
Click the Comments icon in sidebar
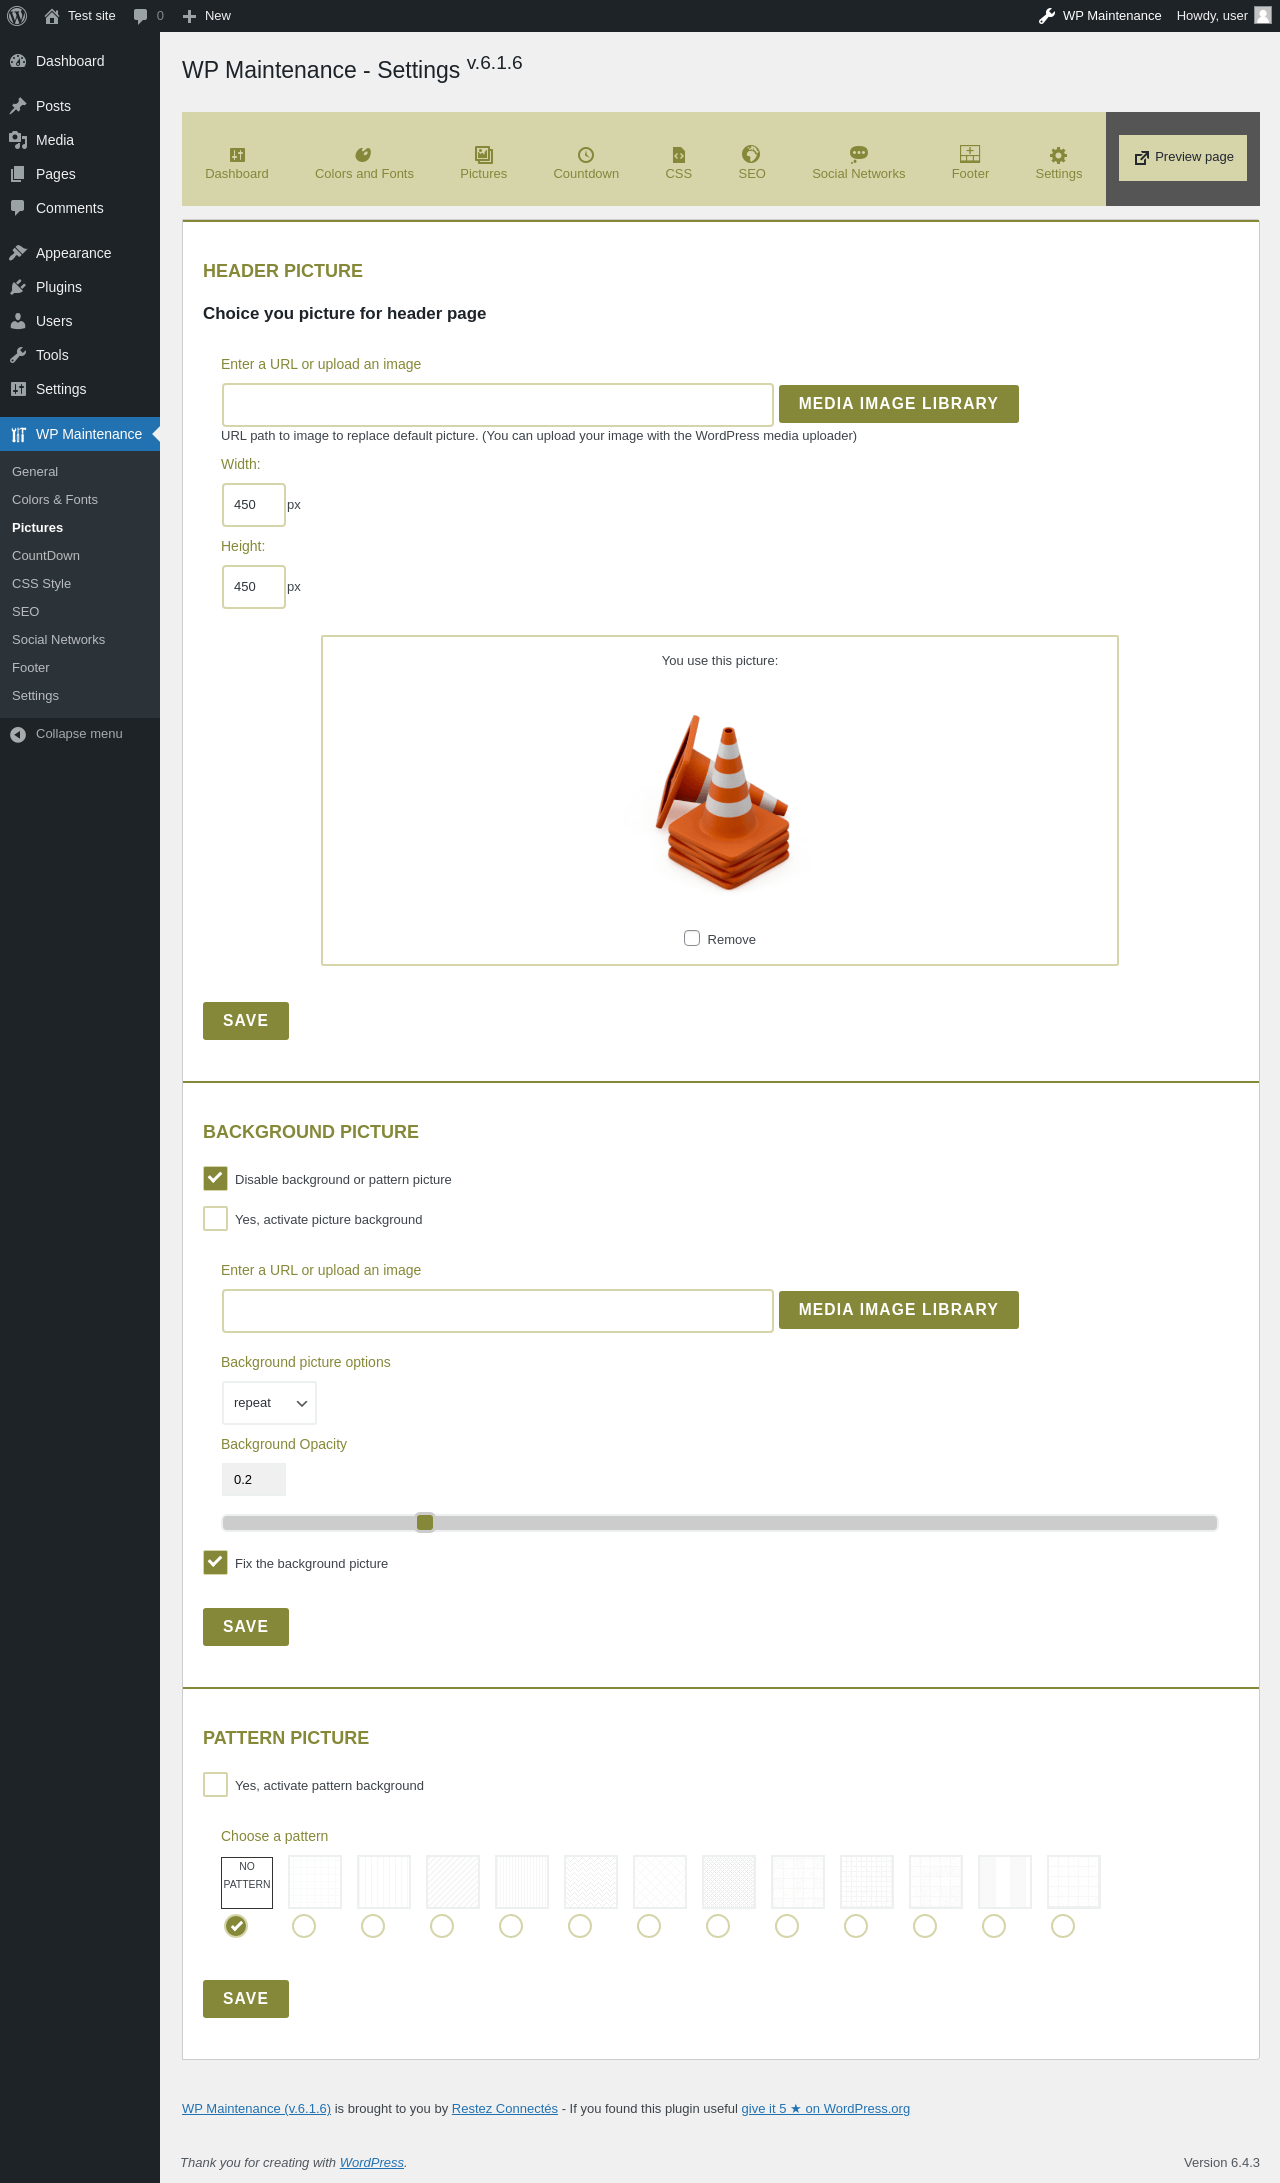click(x=18, y=208)
